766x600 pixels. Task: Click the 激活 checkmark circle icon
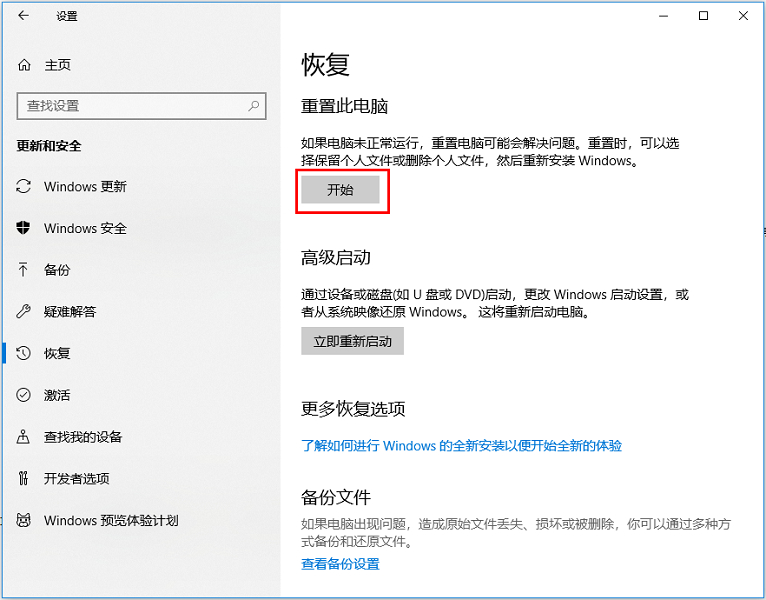[x=24, y=395]
